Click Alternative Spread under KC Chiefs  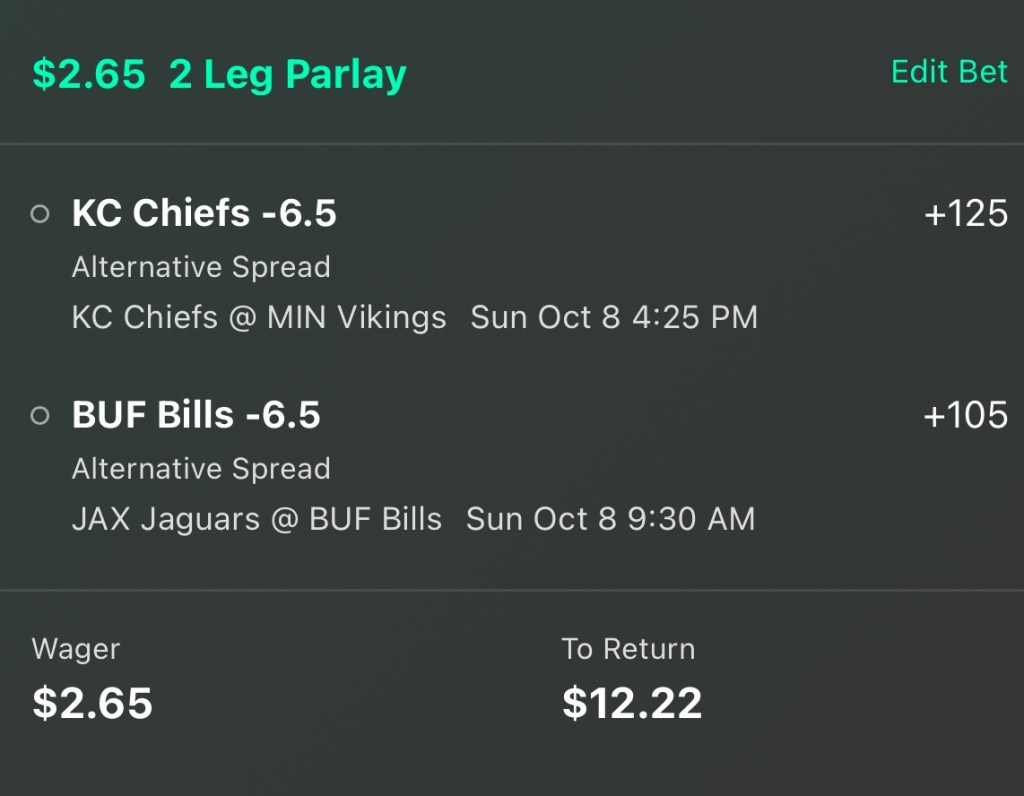click(201, 267)
